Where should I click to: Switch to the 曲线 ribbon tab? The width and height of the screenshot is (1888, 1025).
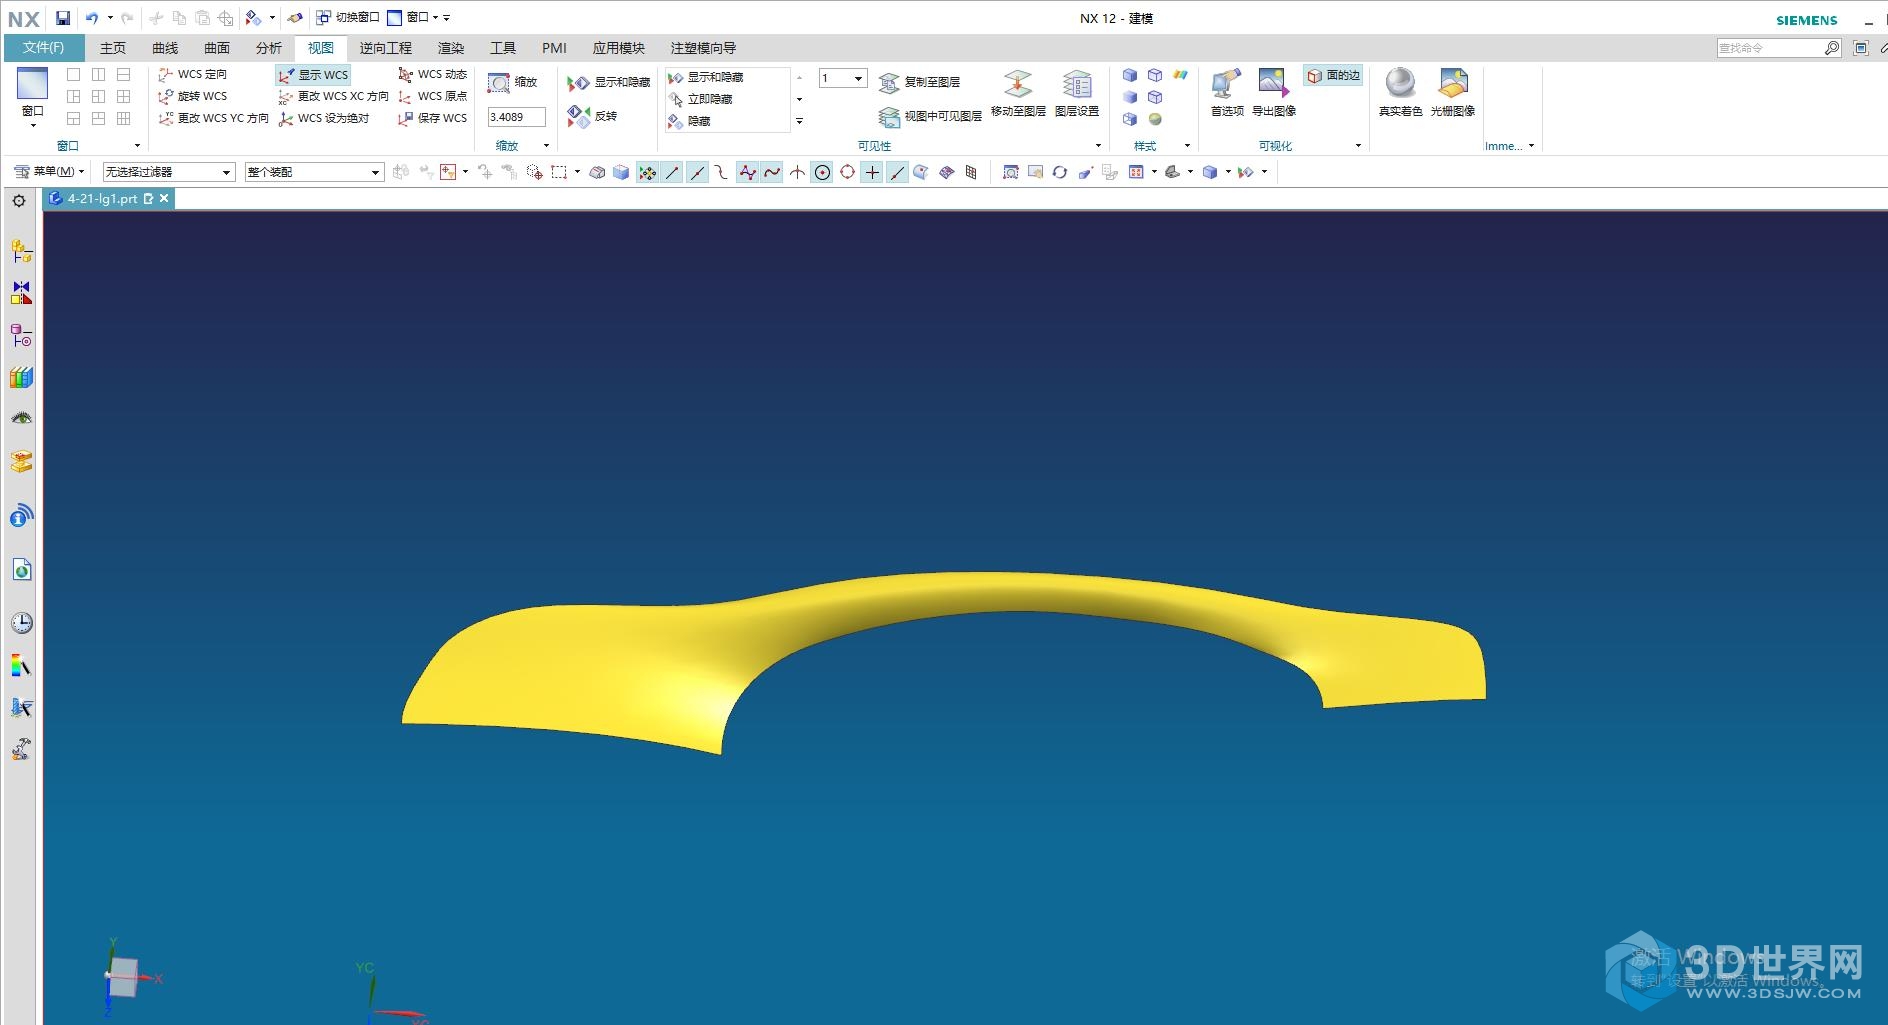coord(165,48)
